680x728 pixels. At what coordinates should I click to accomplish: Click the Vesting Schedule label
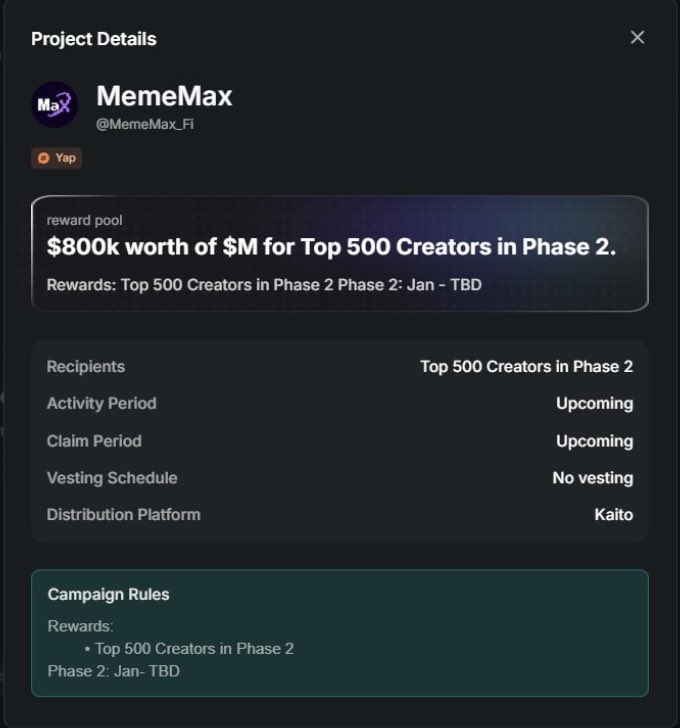pyautogui.click(x=112, y=478)
